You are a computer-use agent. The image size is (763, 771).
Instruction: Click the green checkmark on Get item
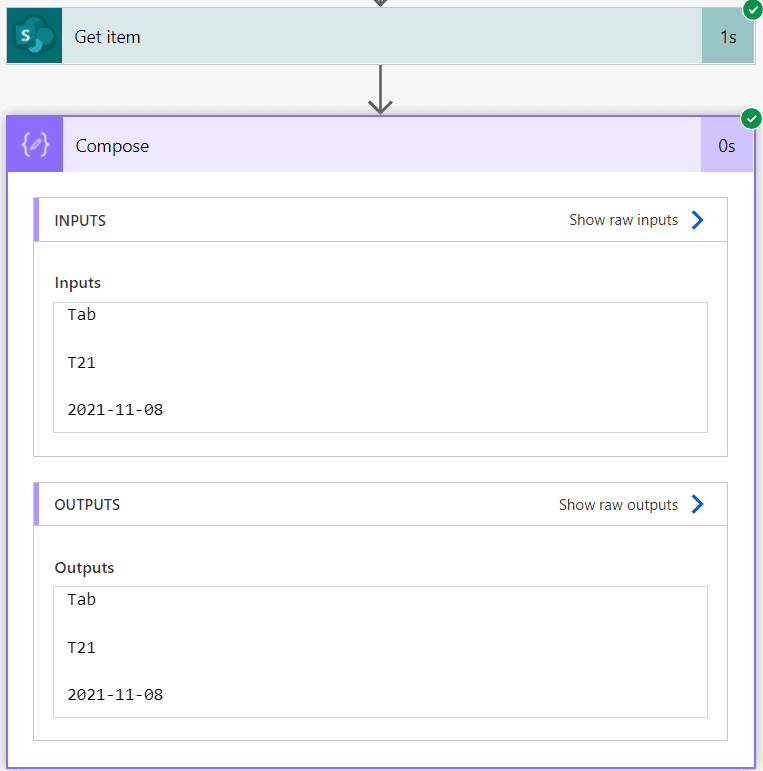[753, 9]
